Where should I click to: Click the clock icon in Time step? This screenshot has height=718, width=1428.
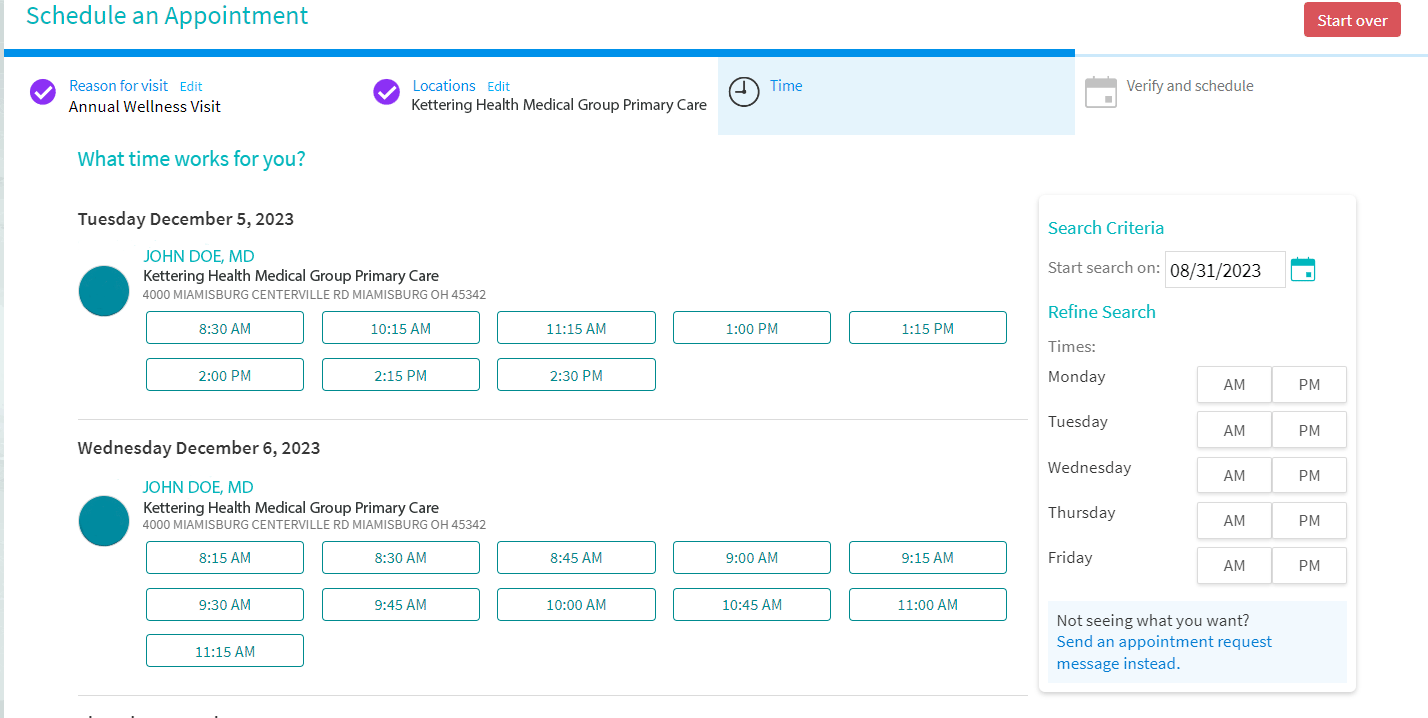[744, 91]
